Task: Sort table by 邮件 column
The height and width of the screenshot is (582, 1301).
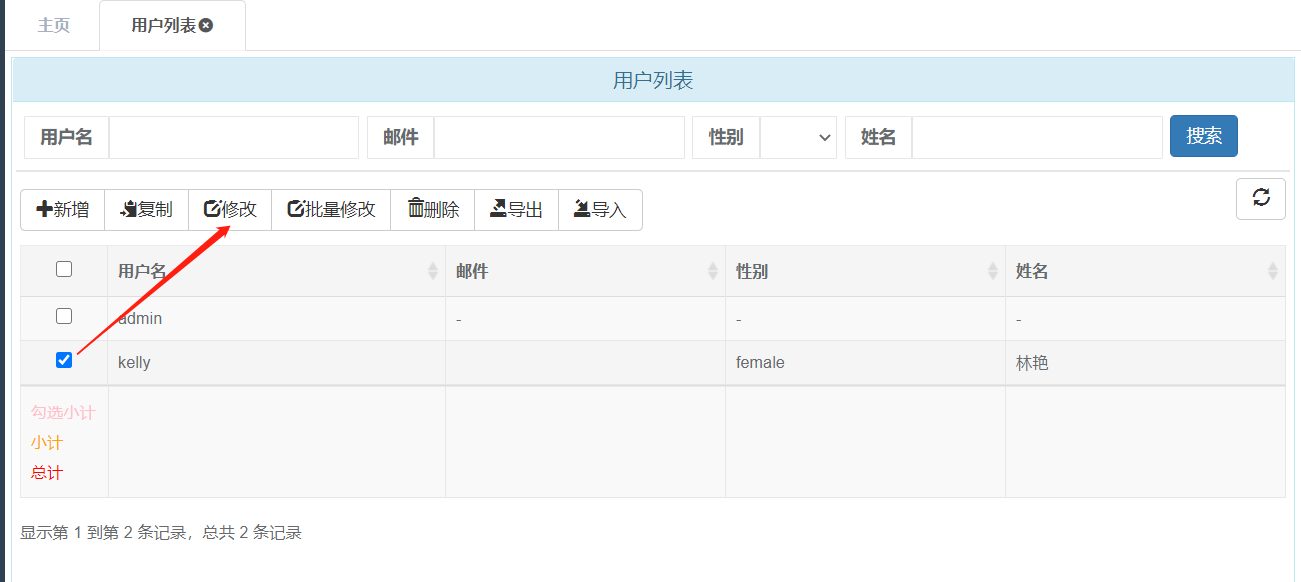Action: click(x=586, y=271)
